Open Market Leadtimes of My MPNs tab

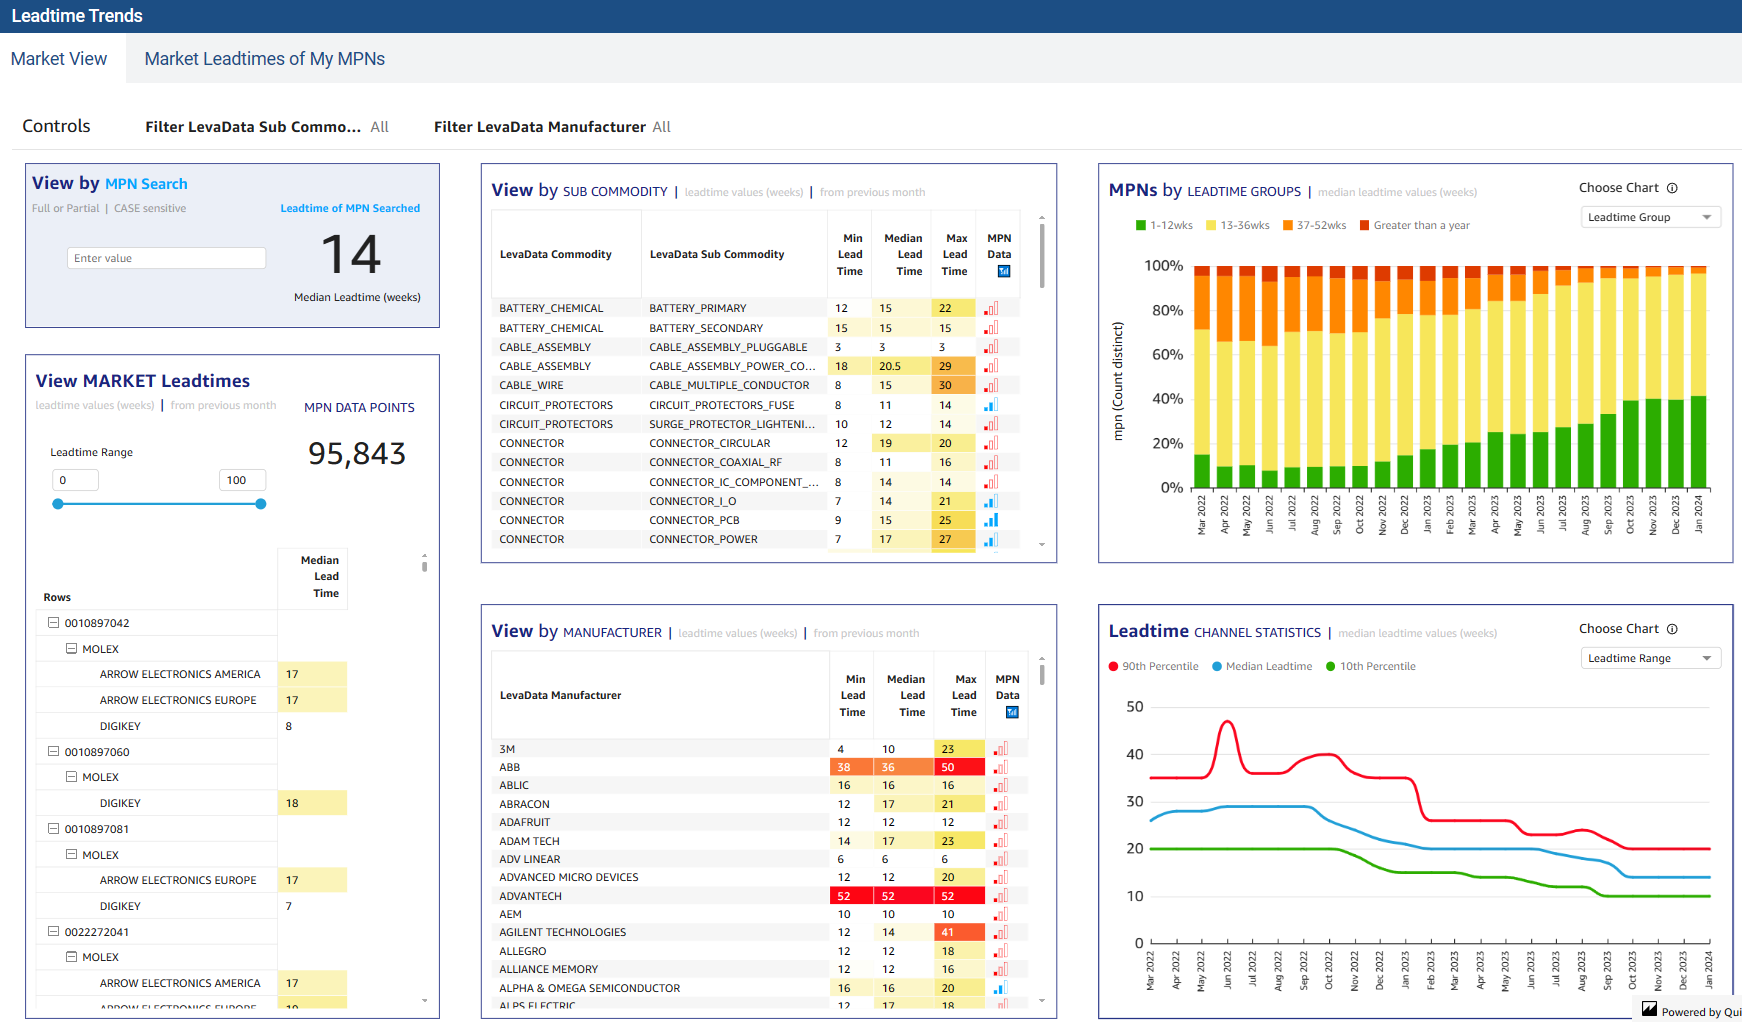[x=265, y=59]
